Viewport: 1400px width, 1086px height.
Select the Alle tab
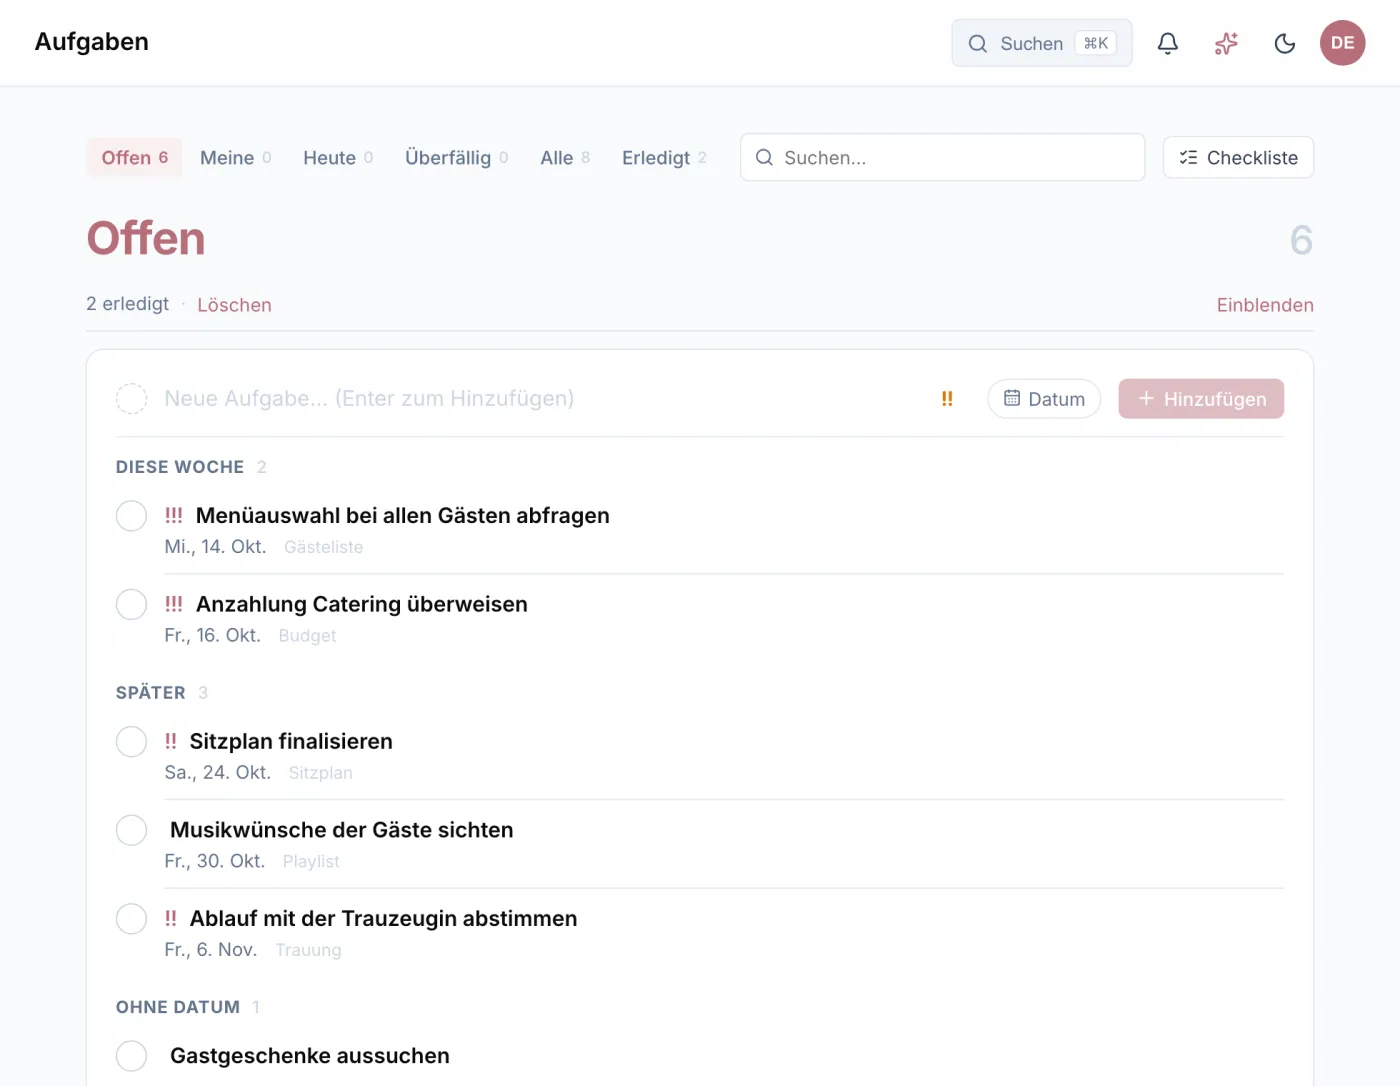[x=565, y=158]
